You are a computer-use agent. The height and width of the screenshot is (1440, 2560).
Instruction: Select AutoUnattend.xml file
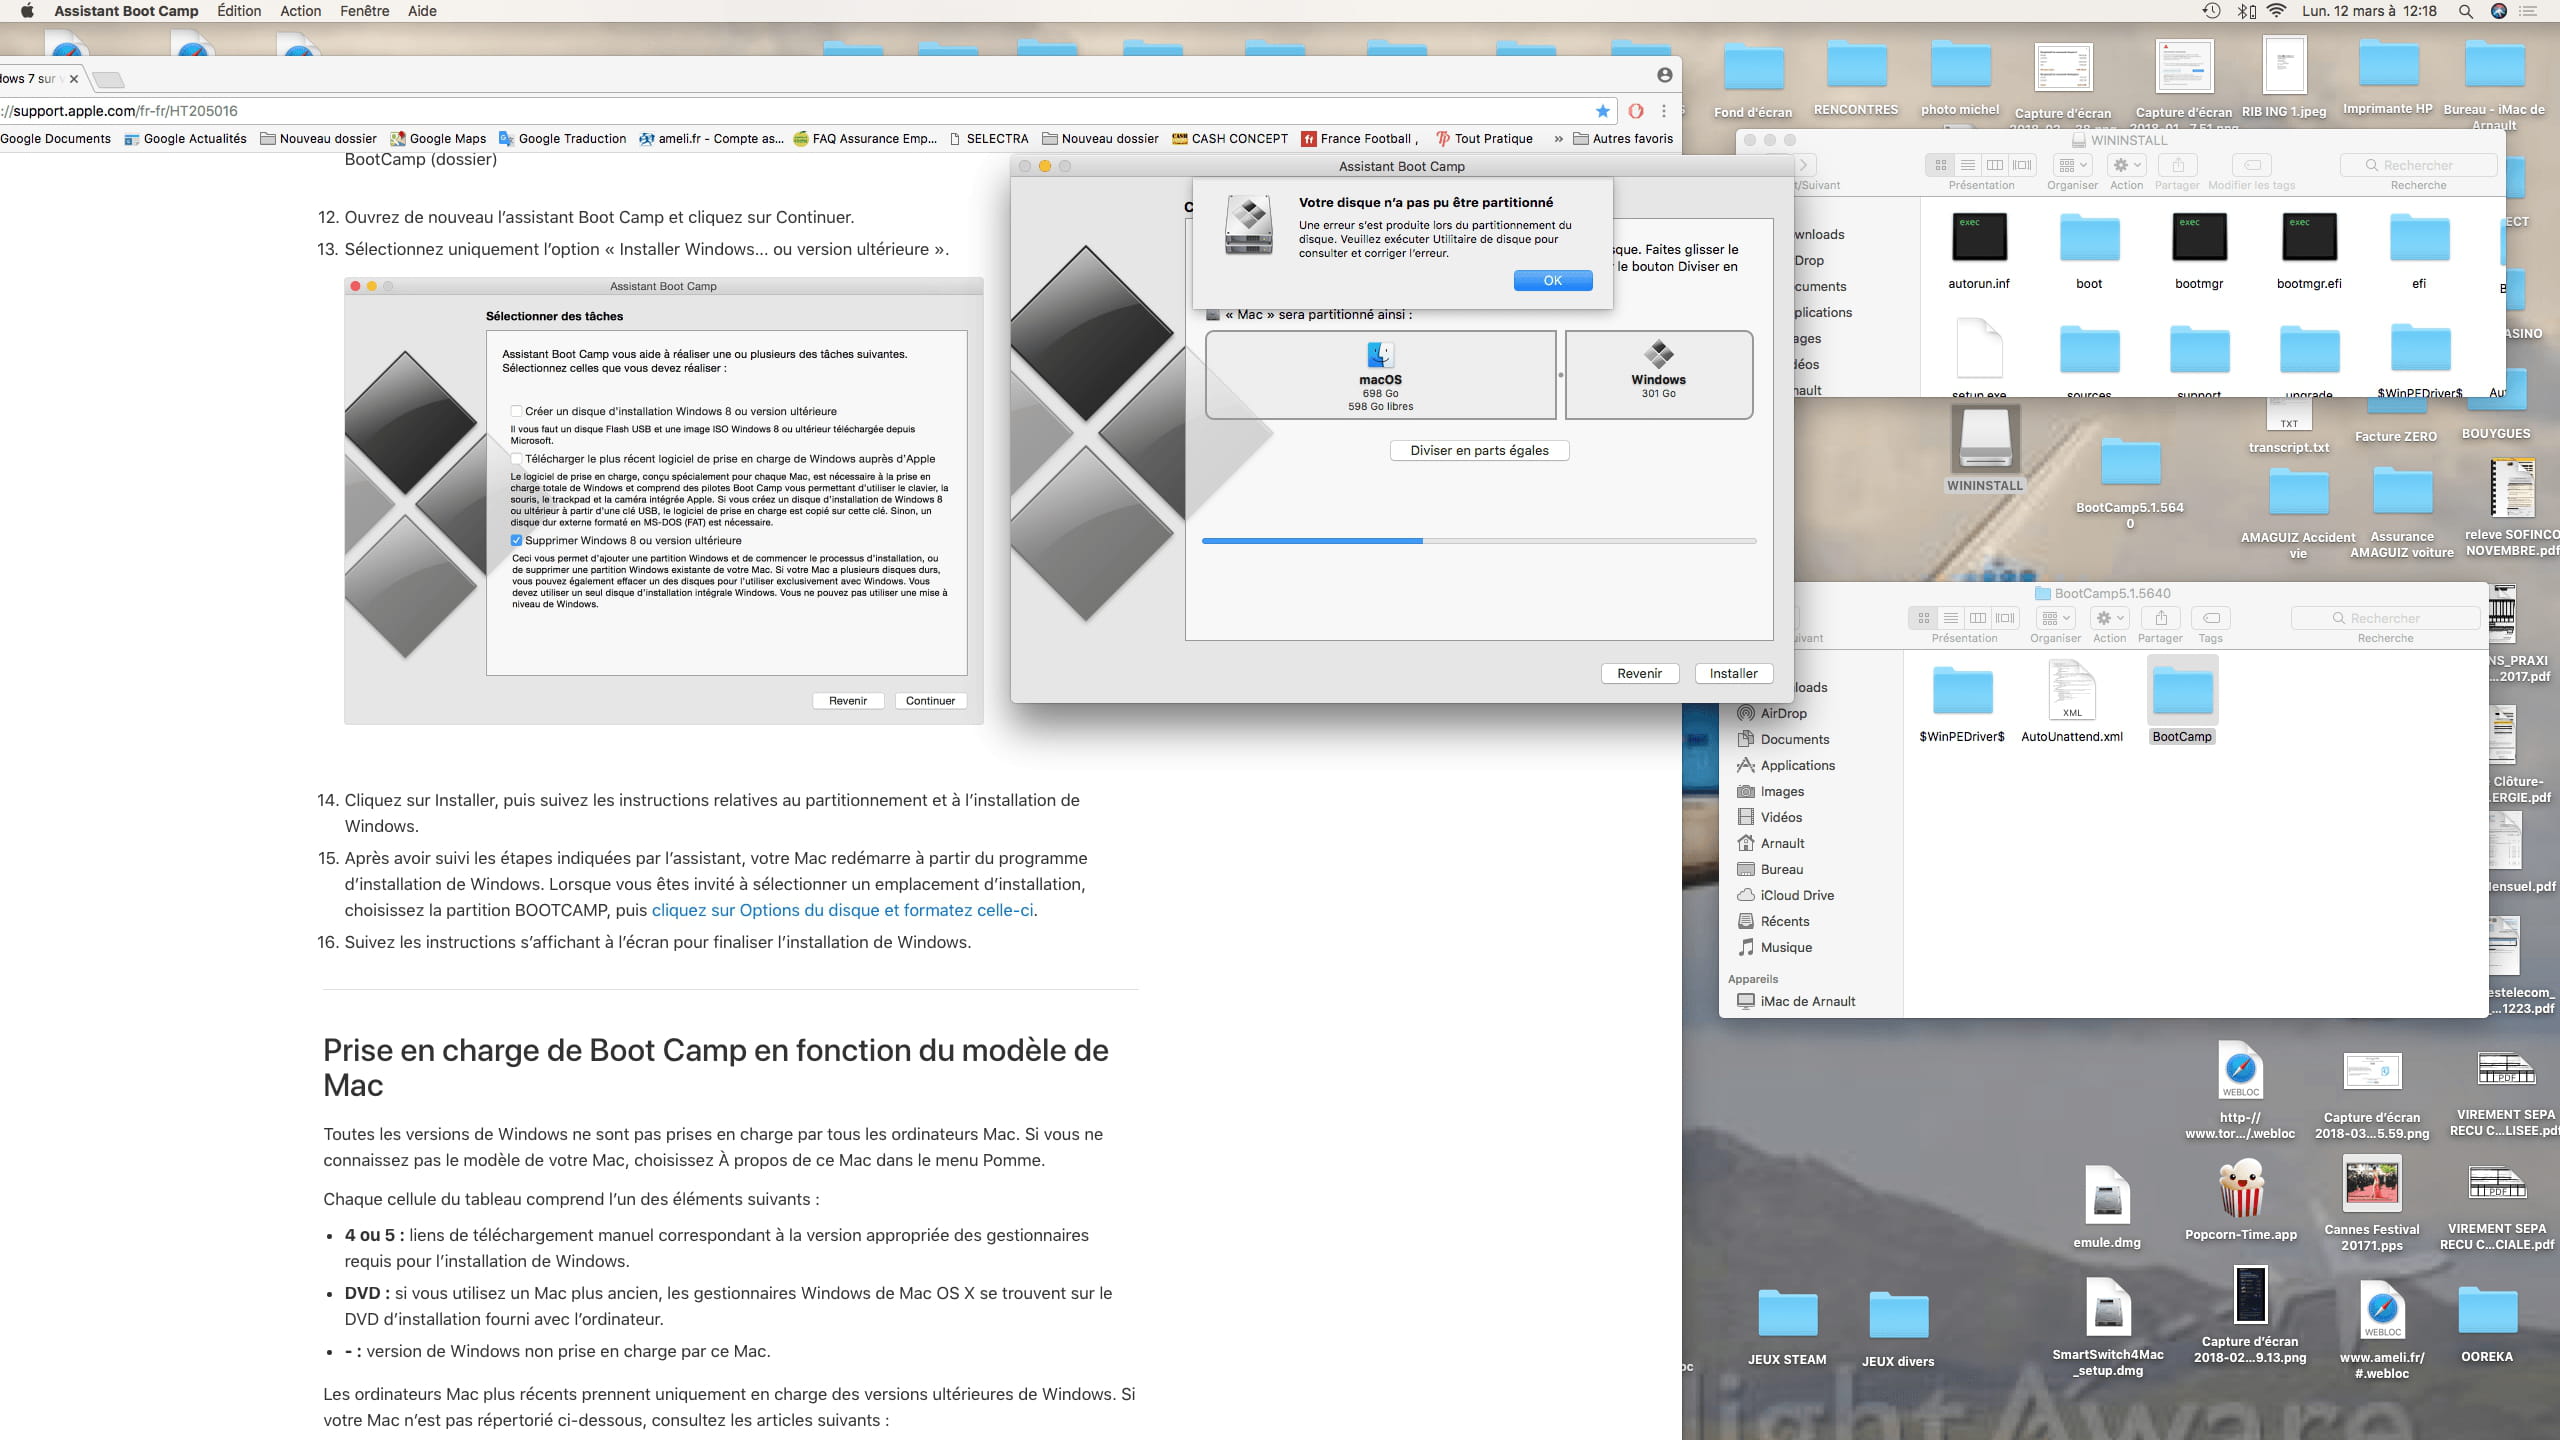coord(2072,701)
